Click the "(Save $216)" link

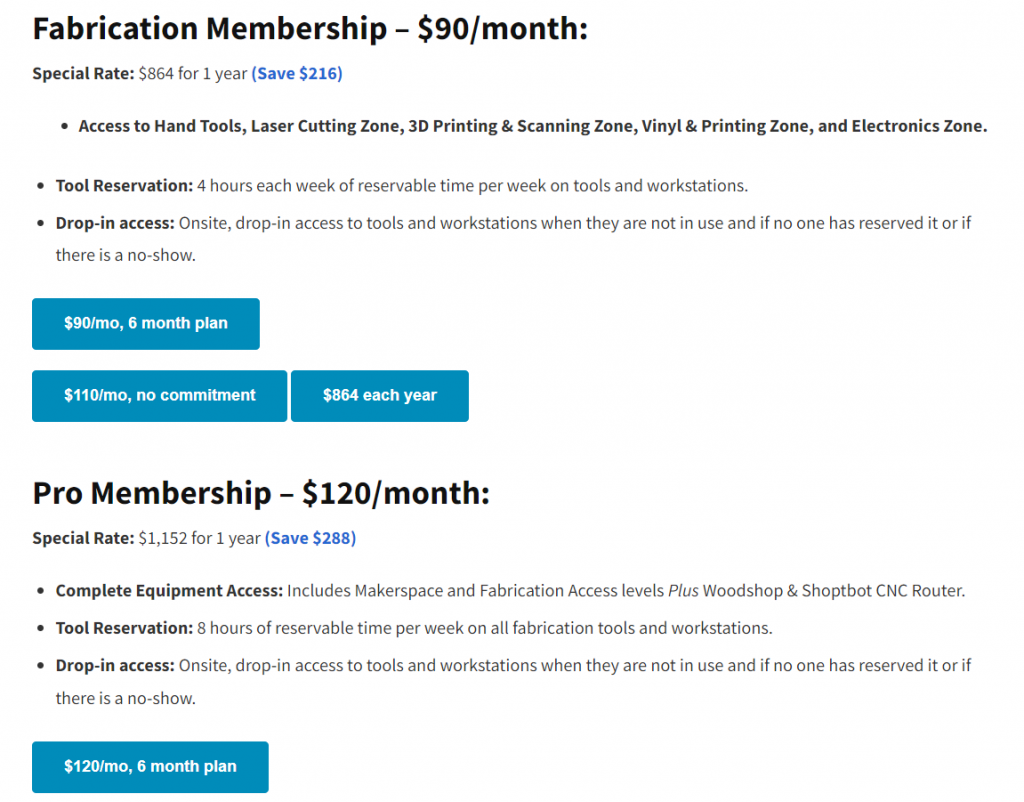(x=297, y=74)
